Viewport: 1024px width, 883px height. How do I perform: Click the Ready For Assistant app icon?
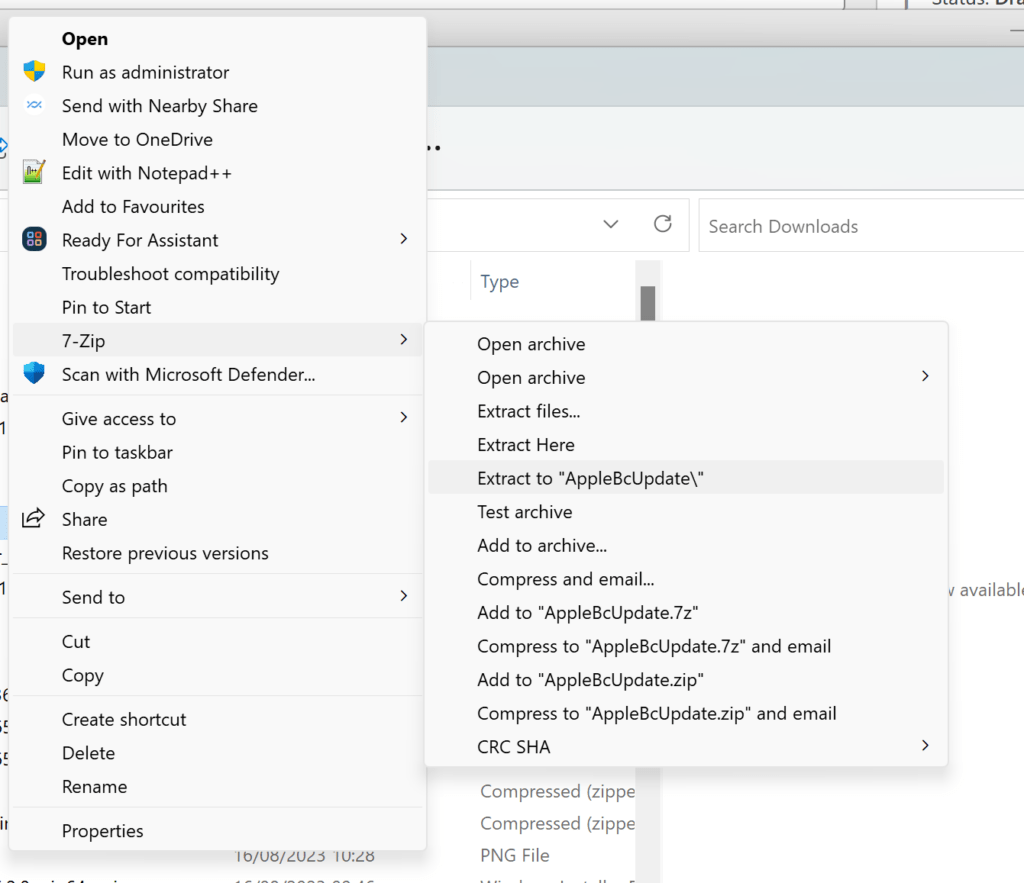(34, 239)
